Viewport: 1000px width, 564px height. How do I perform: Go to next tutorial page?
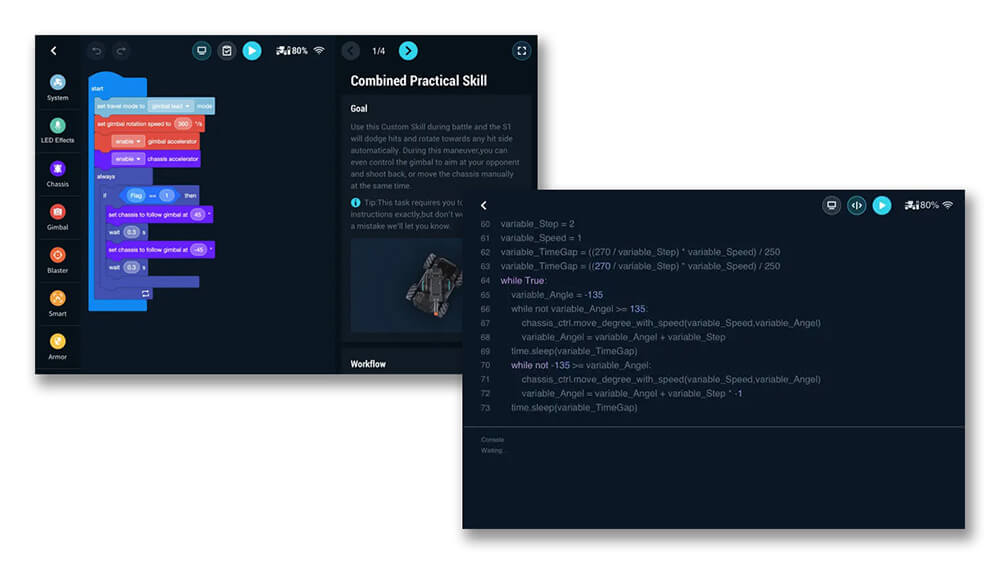coord(408,50)
